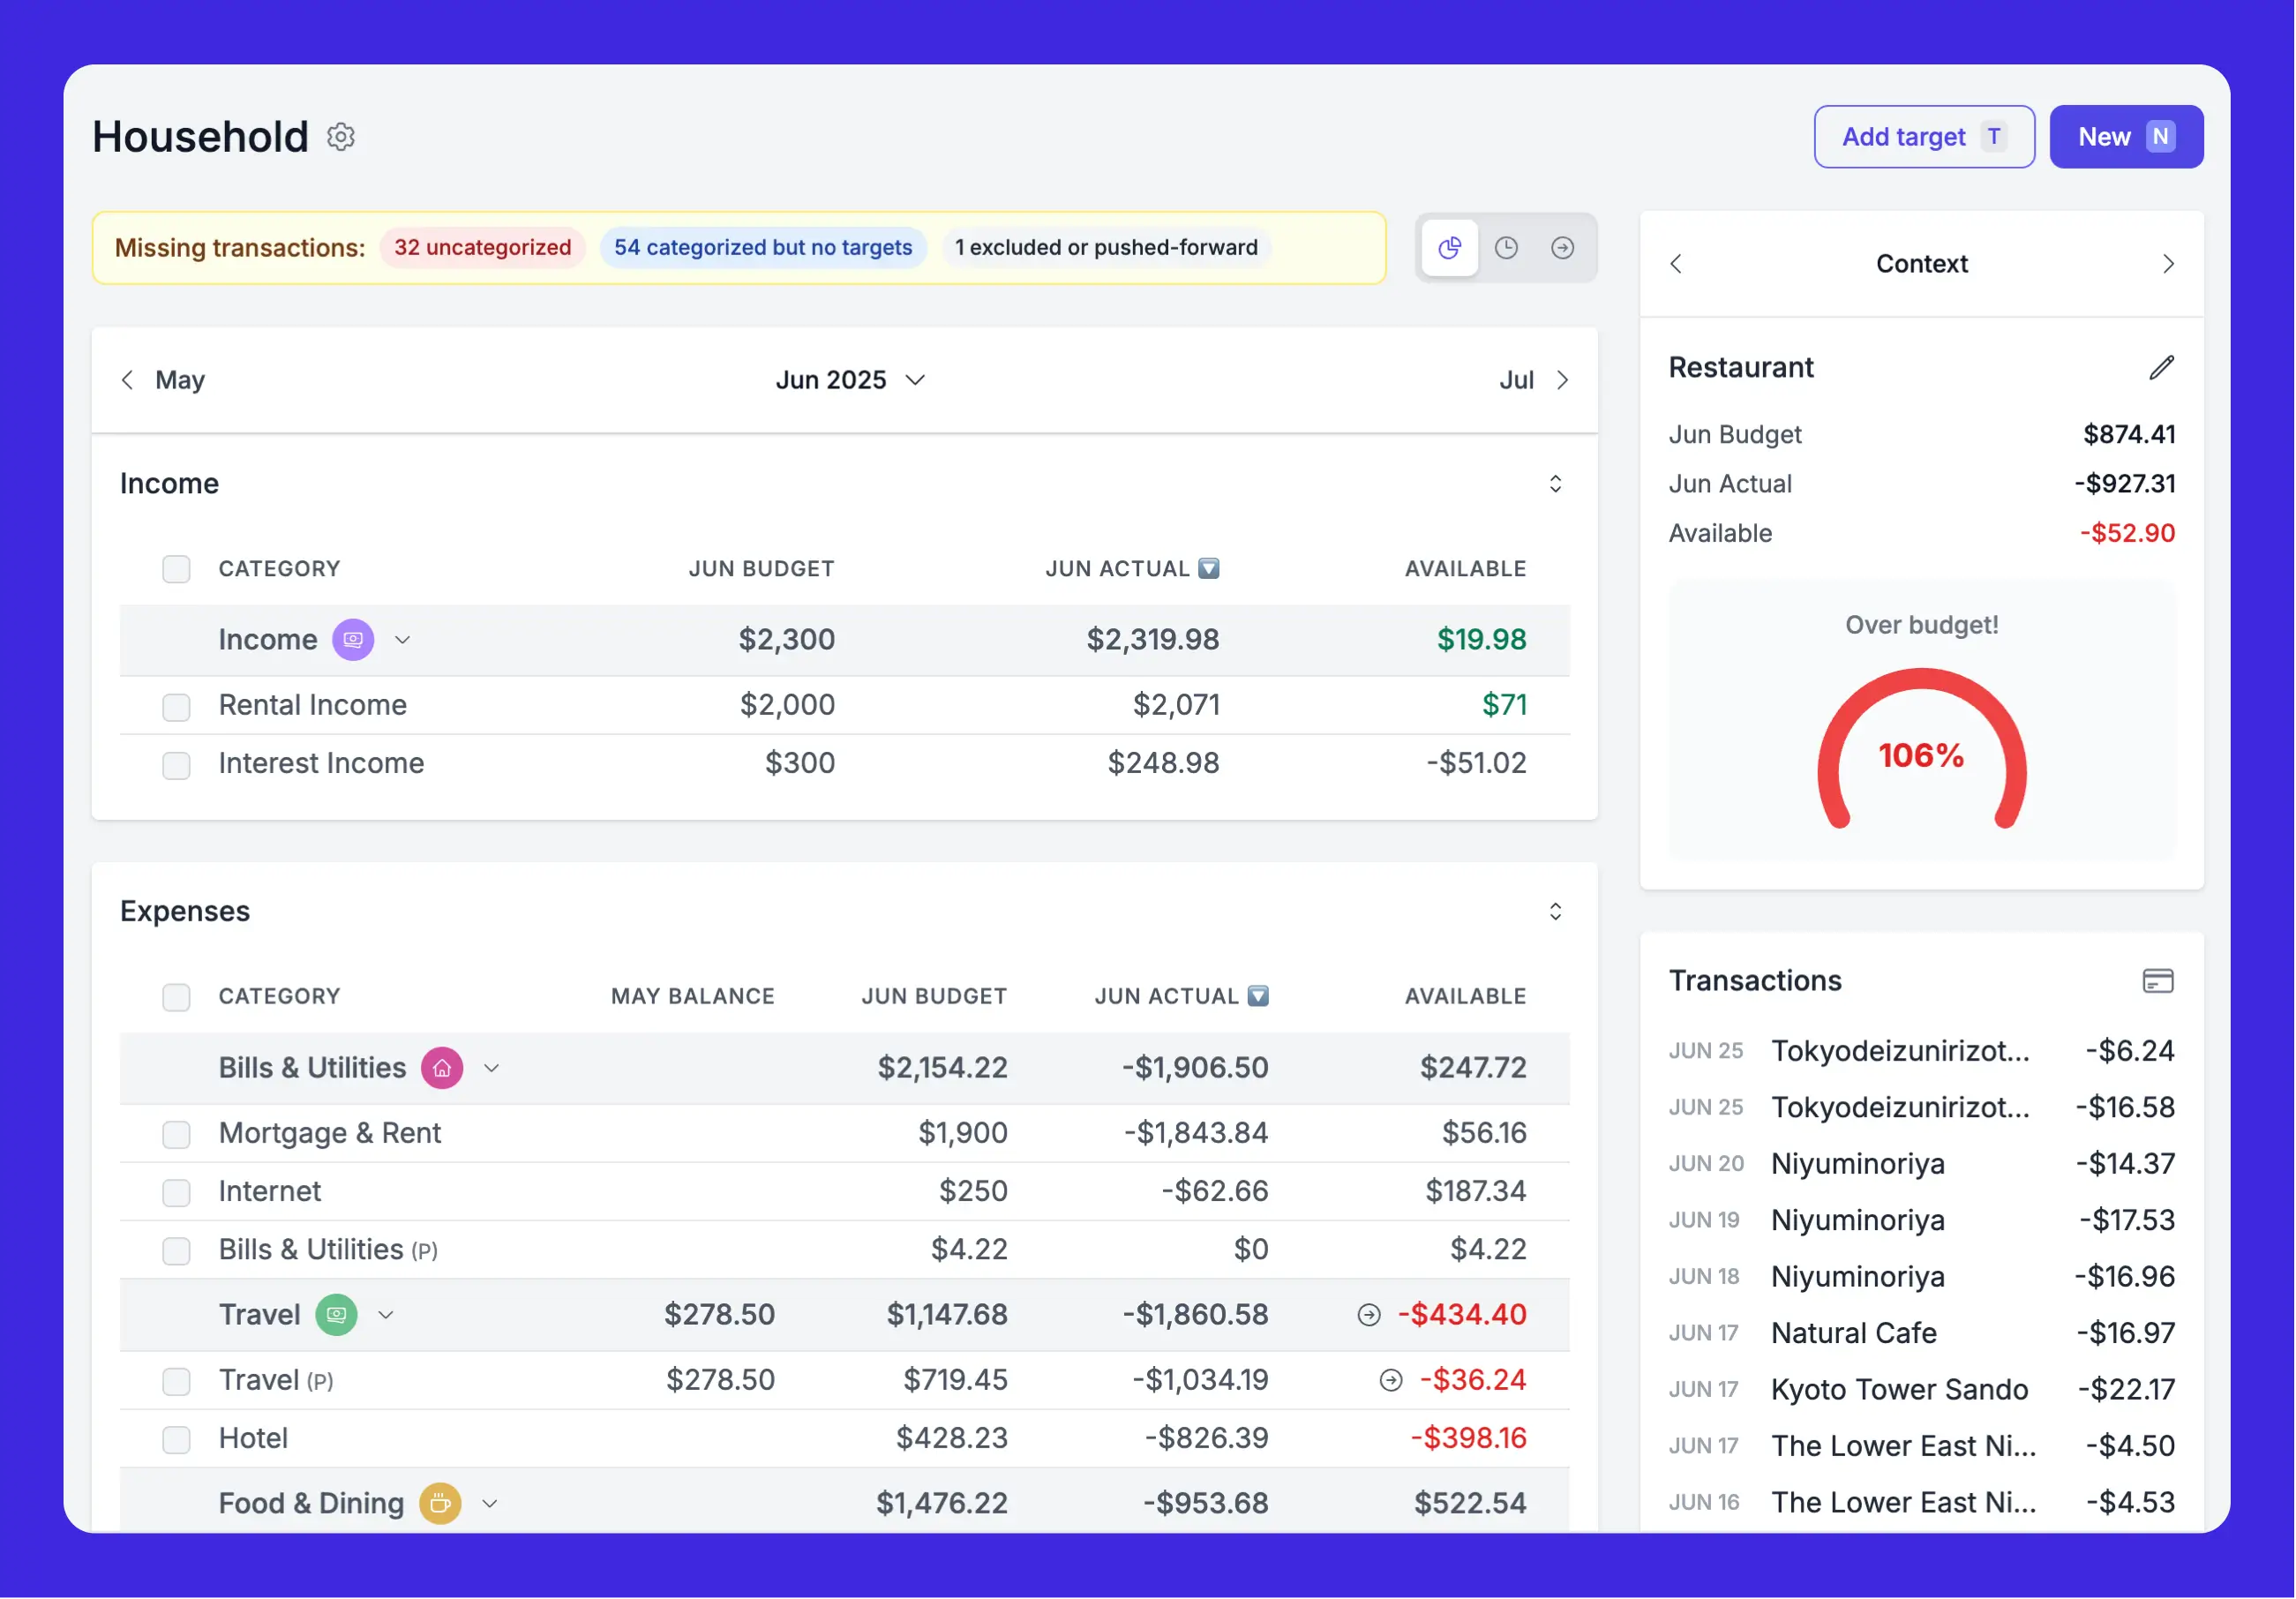Click the arrow-circle forward view icon
This screenshot has height=1599, width=2296.
click(x=1562, y=248)
